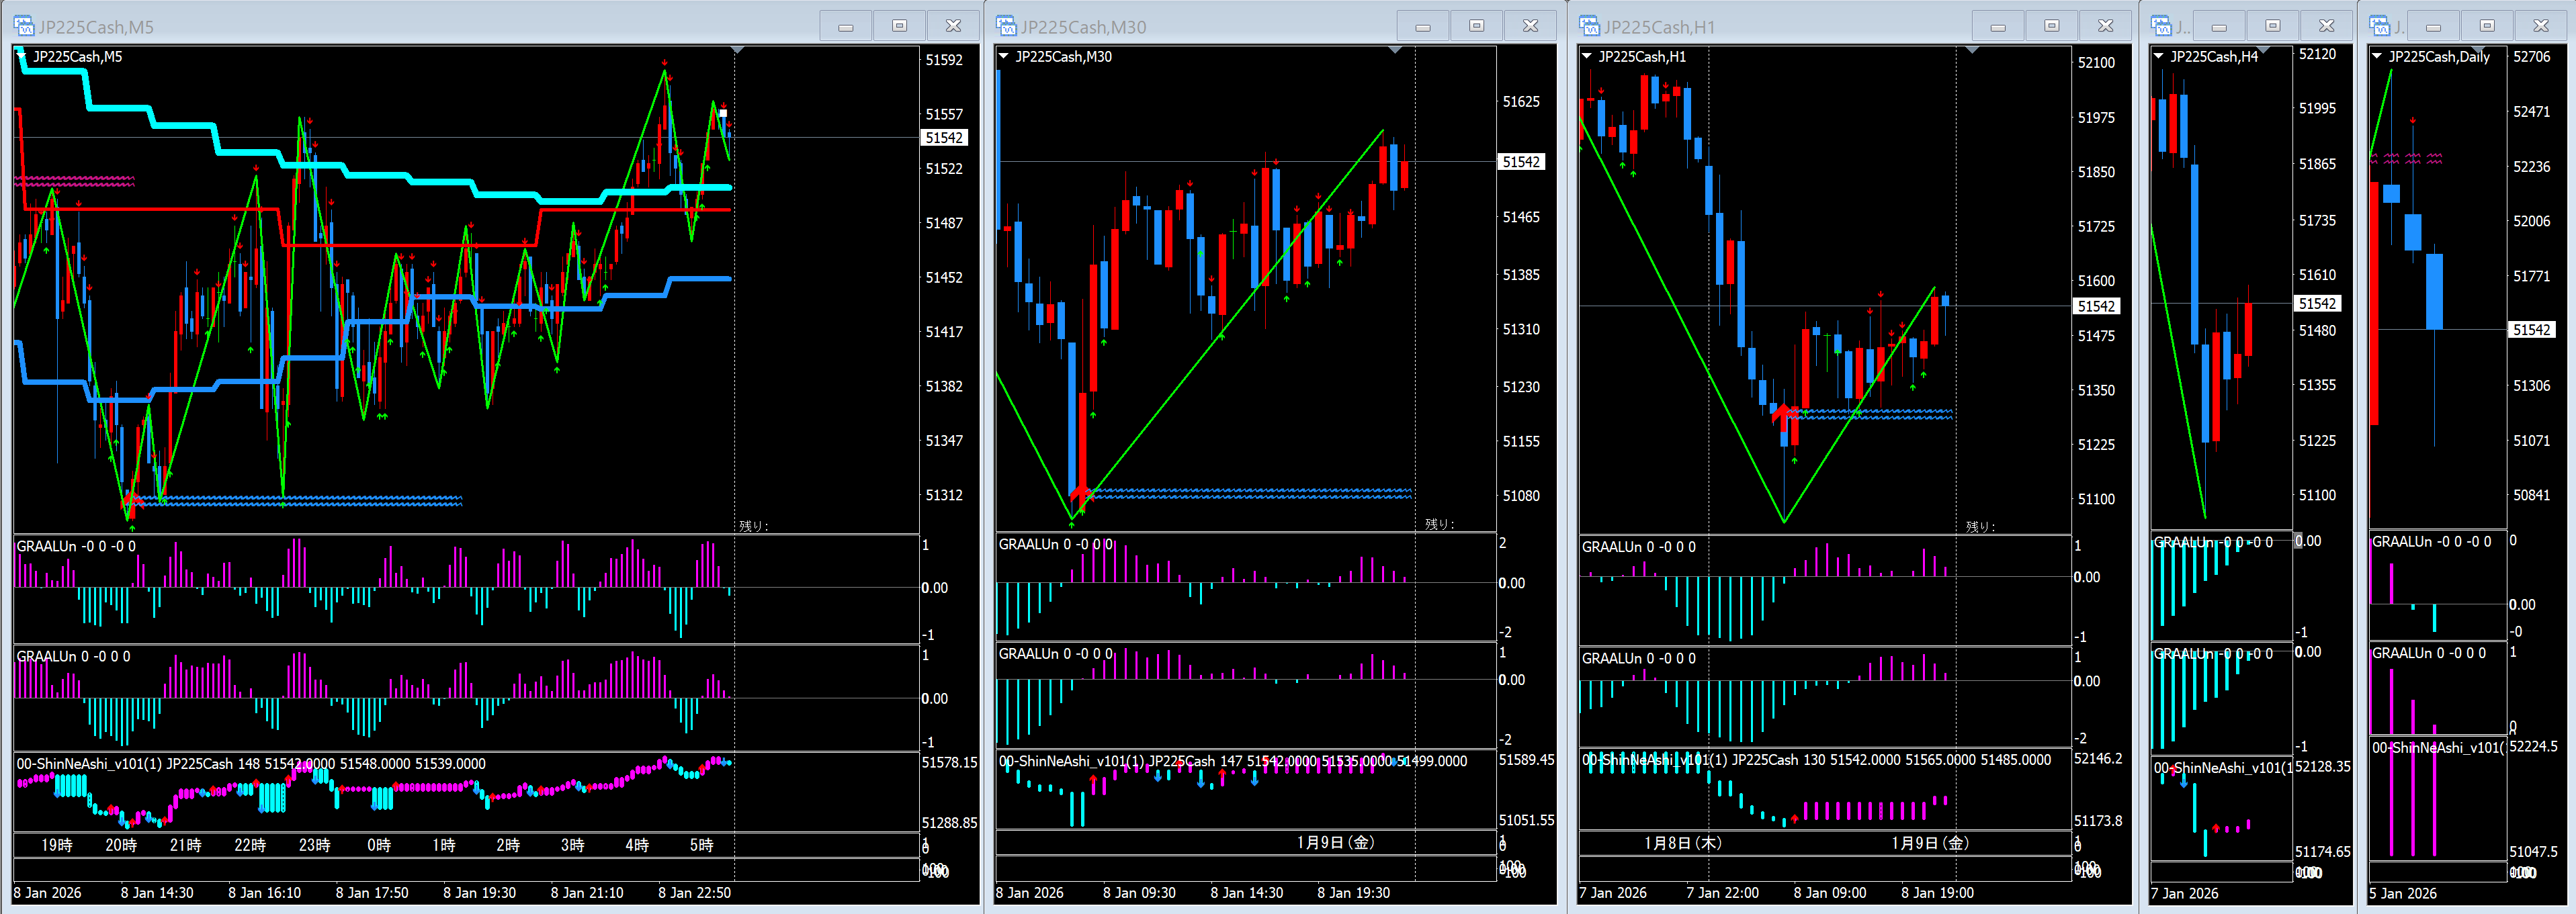Minimize the JP225Cash,H1 chart window
The image size is (2576, 914).
1998,26
